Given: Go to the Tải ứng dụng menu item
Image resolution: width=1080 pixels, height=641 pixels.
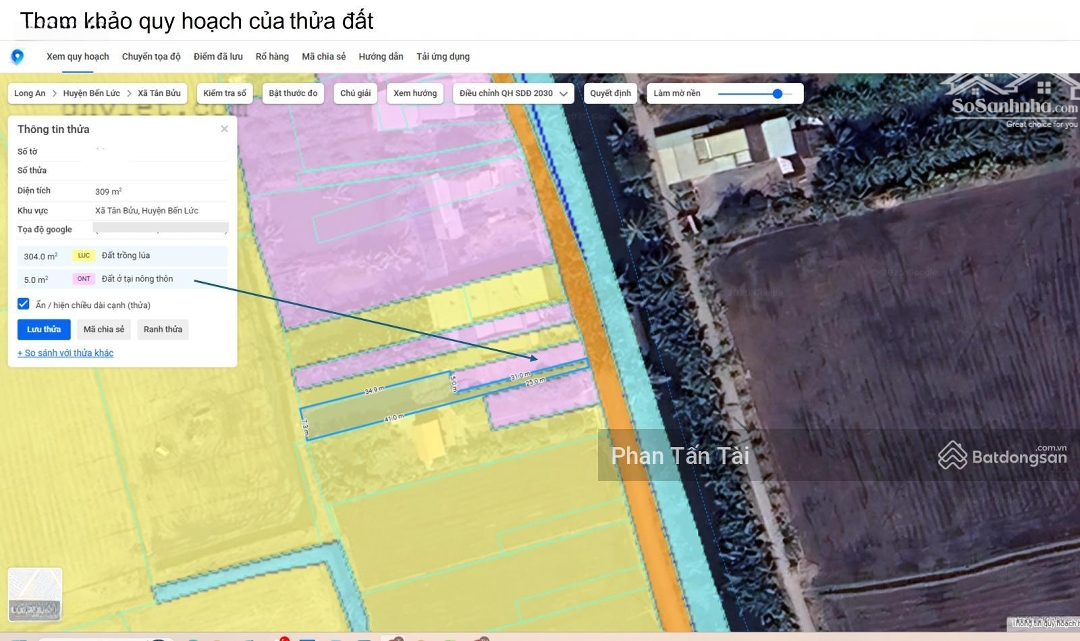Looking at the screenshot, I should coord(443,57).
